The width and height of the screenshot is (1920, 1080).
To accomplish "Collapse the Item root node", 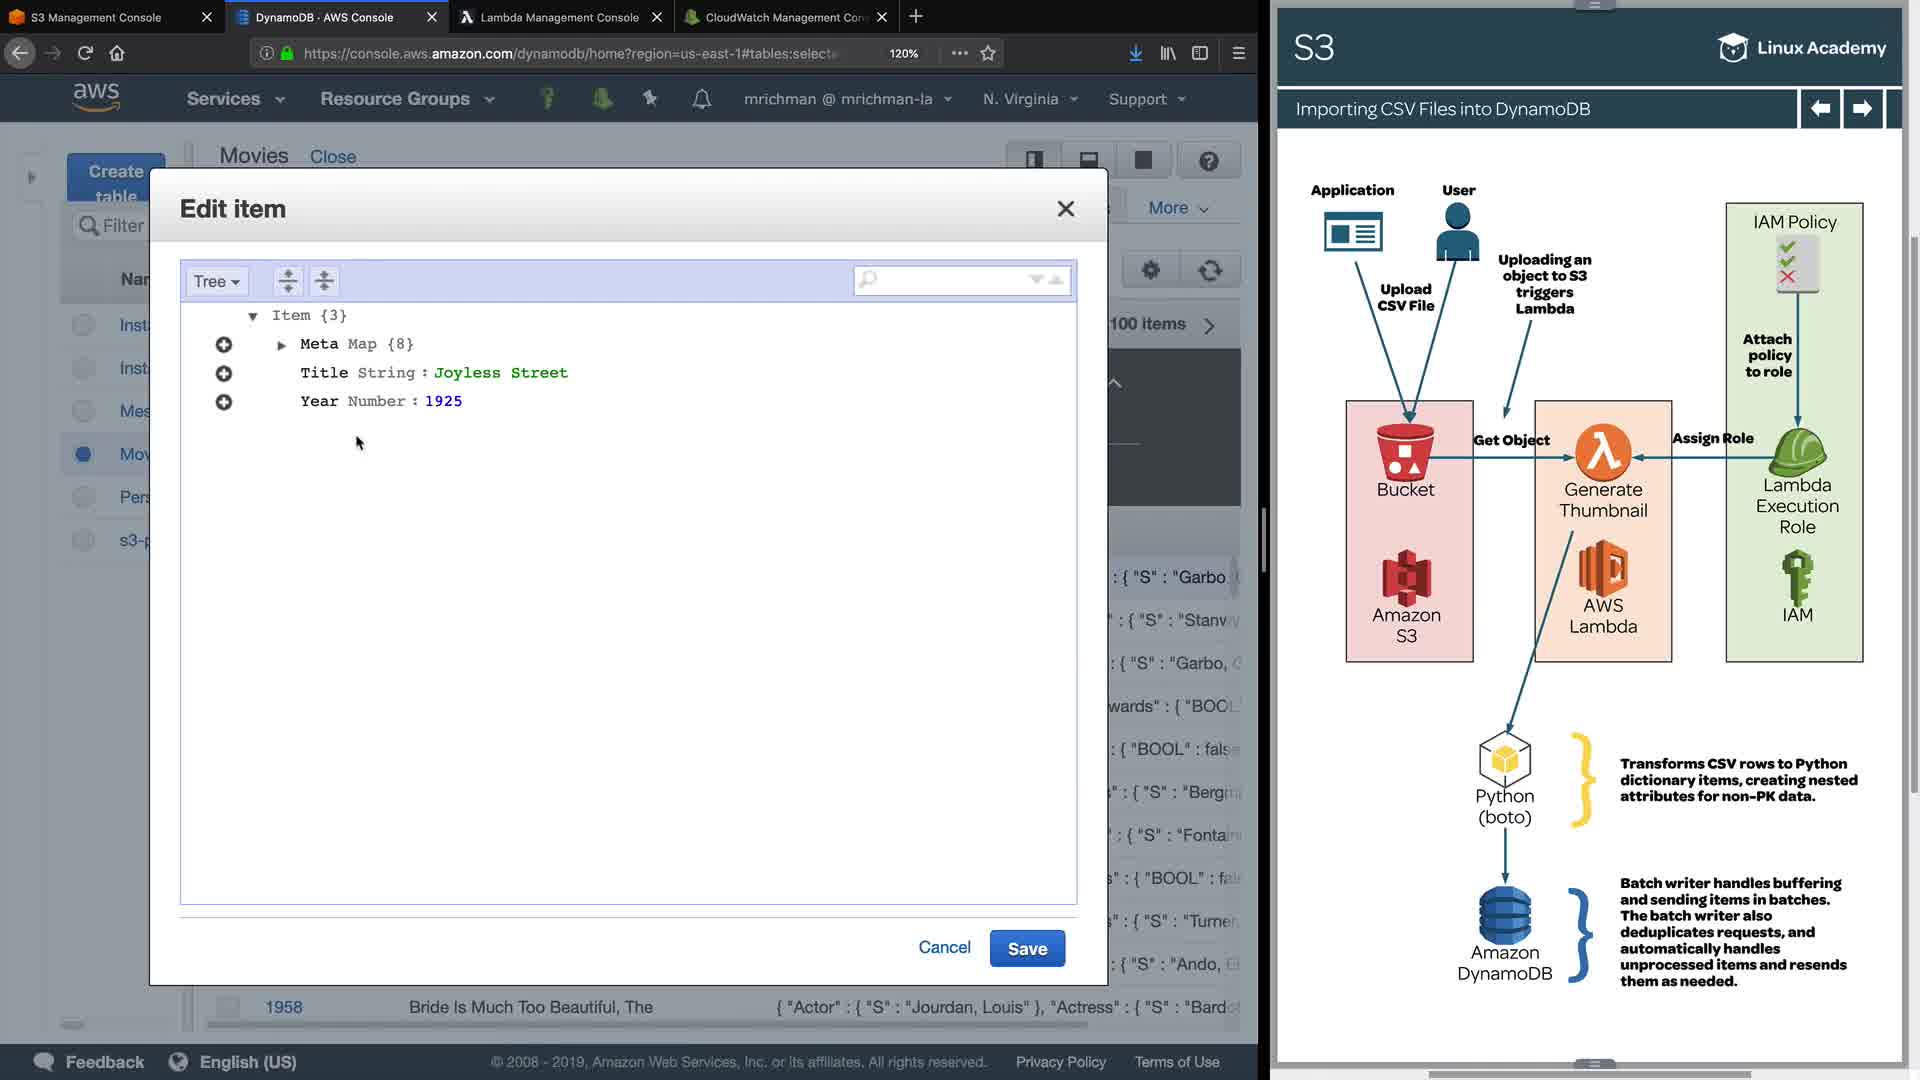I will coord(253,316).
